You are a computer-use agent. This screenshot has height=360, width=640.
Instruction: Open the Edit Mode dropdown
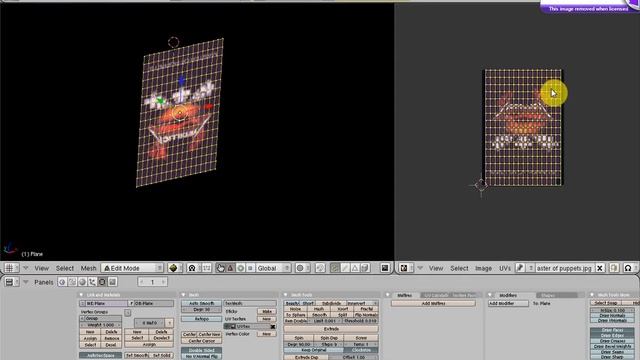point(132,268)
